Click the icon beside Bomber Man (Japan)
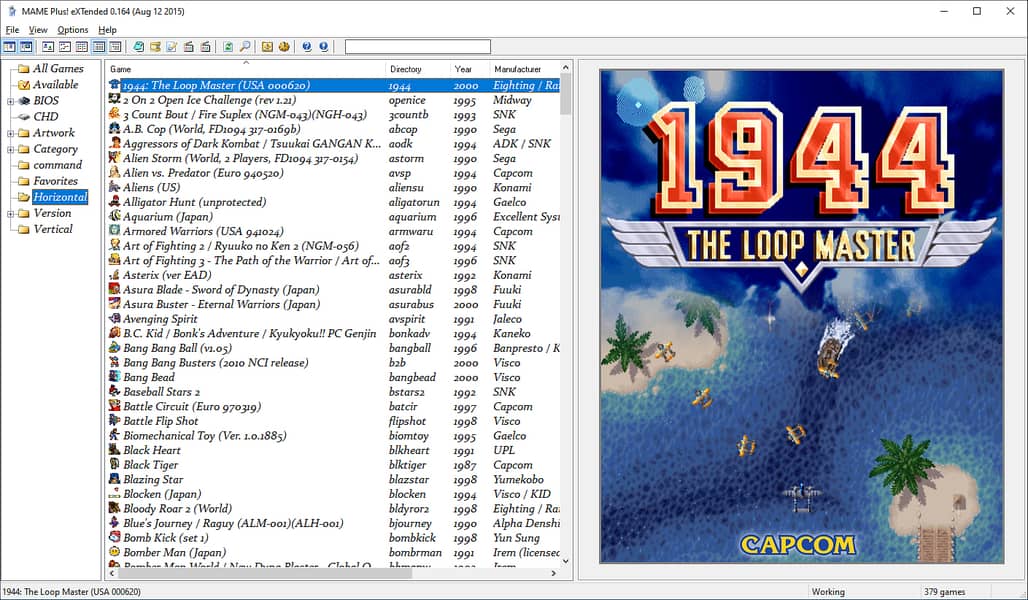The image size is (1028, 600). 115,552
